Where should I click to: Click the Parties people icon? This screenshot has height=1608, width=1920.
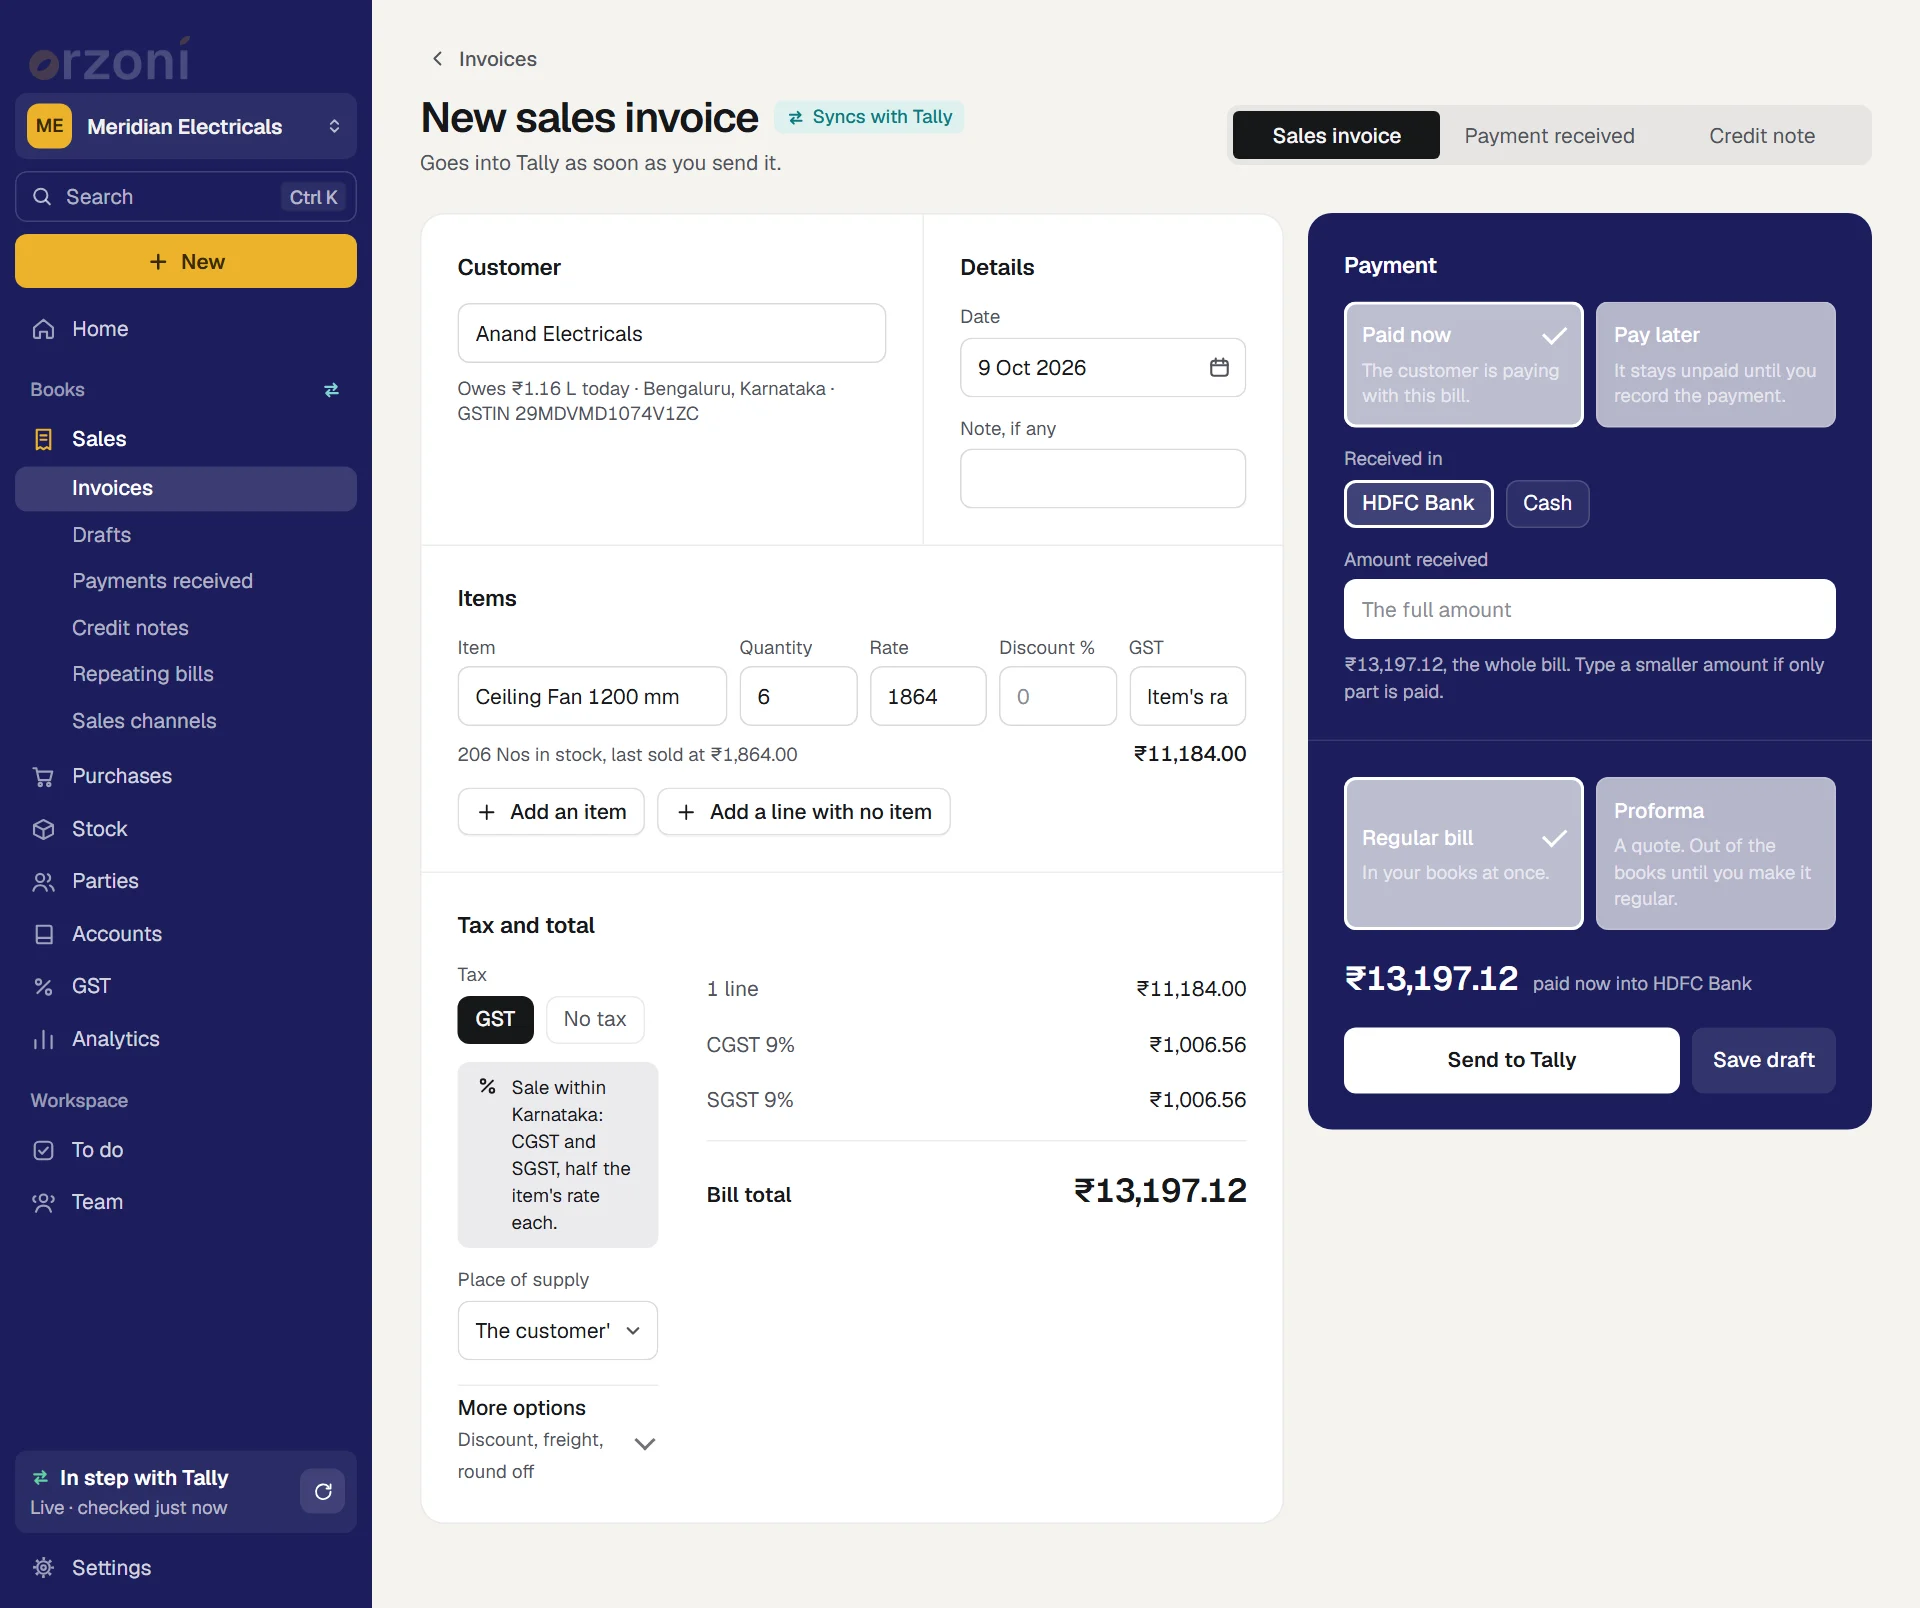(43, 882)
